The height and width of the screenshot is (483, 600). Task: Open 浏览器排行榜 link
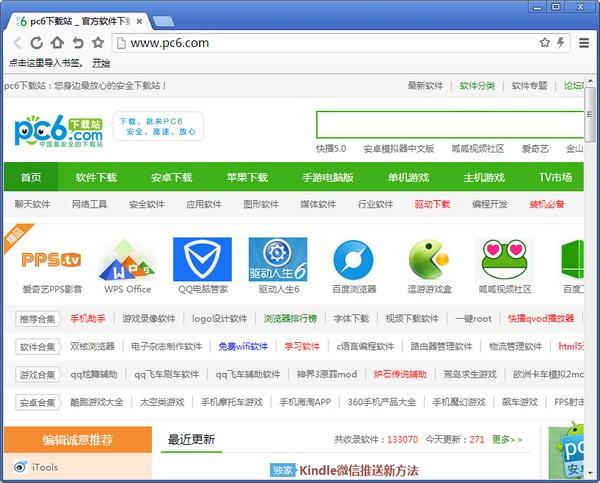coord(290,318)
